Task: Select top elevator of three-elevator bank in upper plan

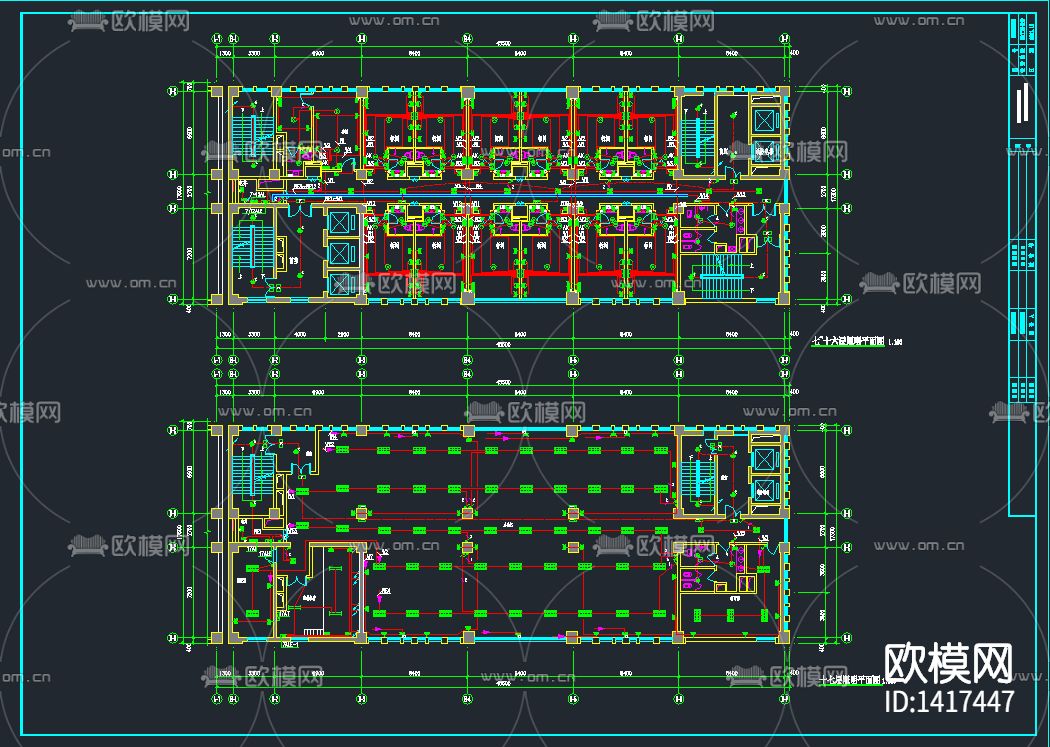Action: pyautogui.click(x=341, y=223)
